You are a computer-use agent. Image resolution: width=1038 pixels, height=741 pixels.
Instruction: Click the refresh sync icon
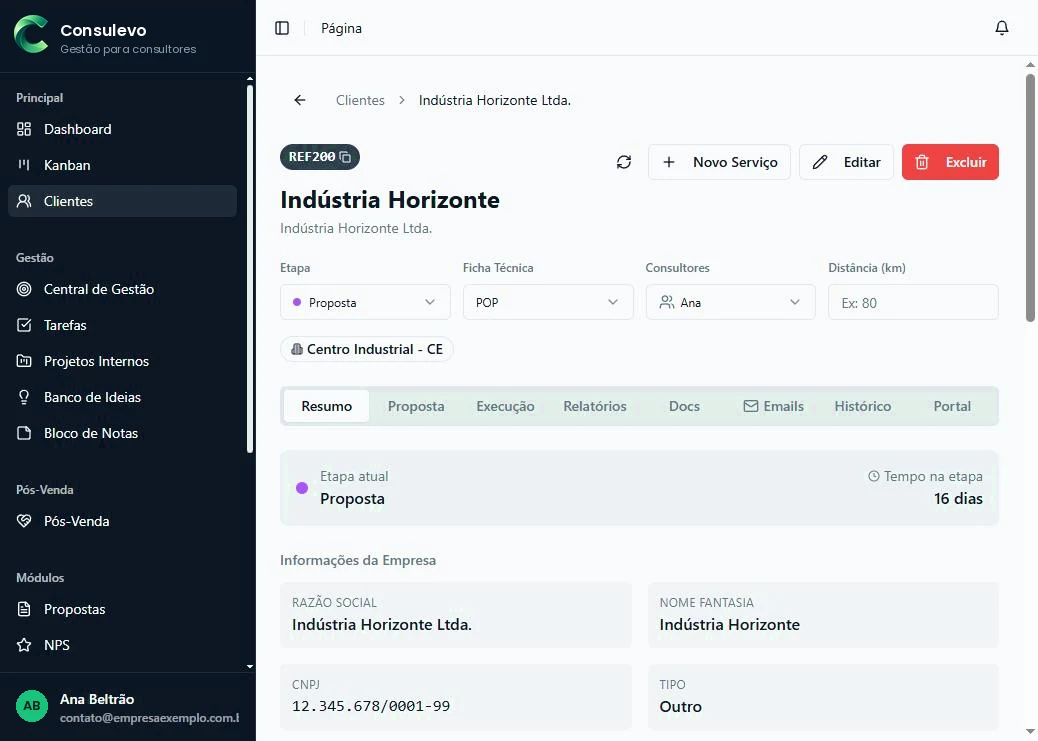(x=624, y=162)
